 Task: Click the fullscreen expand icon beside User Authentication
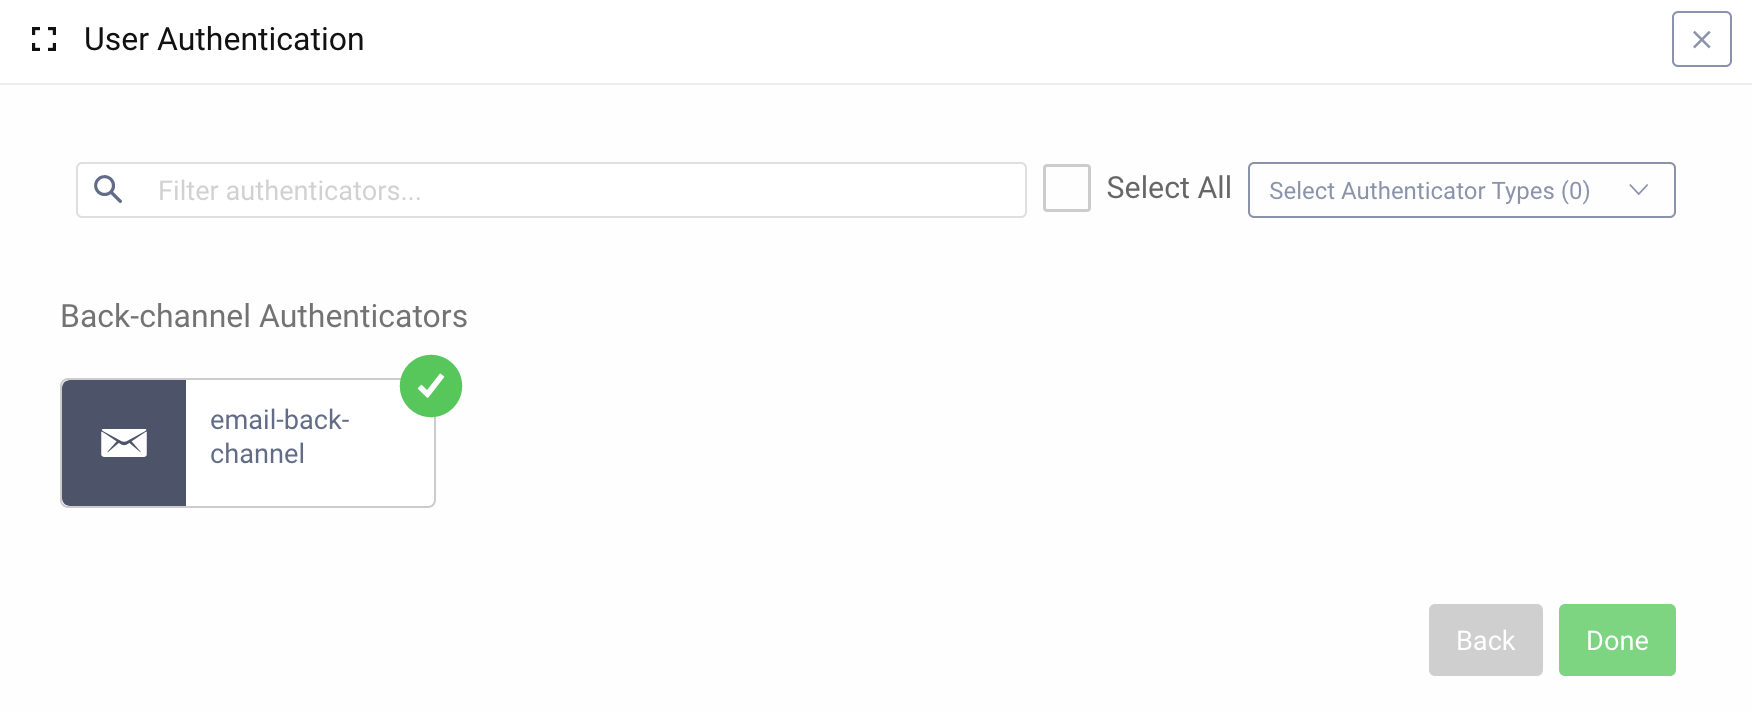click(x=44, y=39)
